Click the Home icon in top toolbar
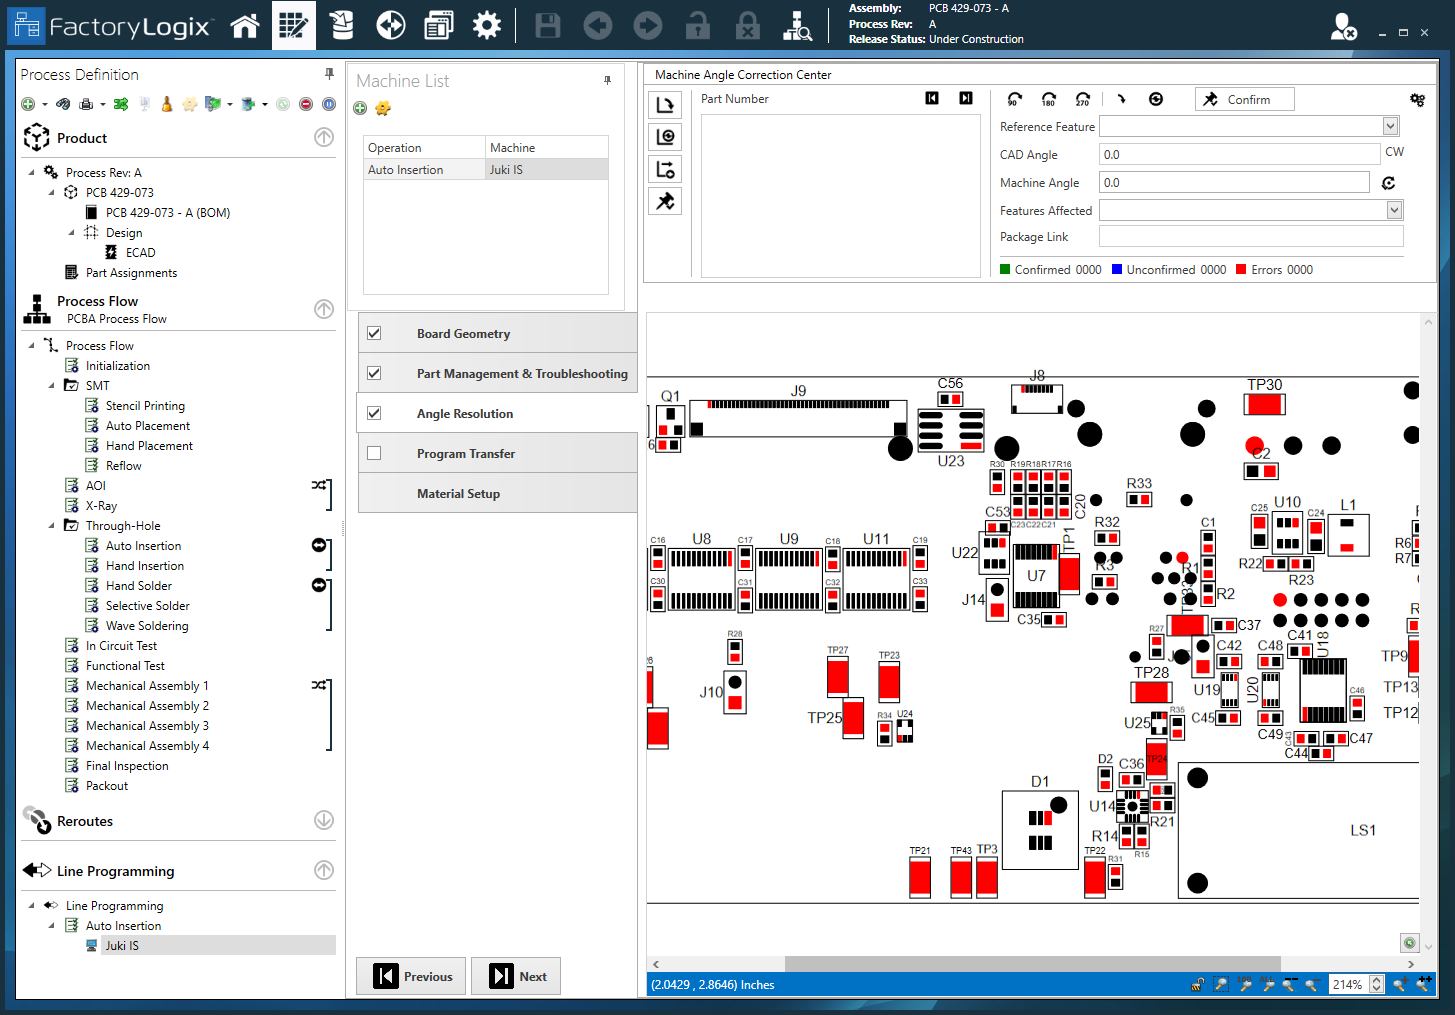The image size is (1455, 1015). (x=245, y=26)
